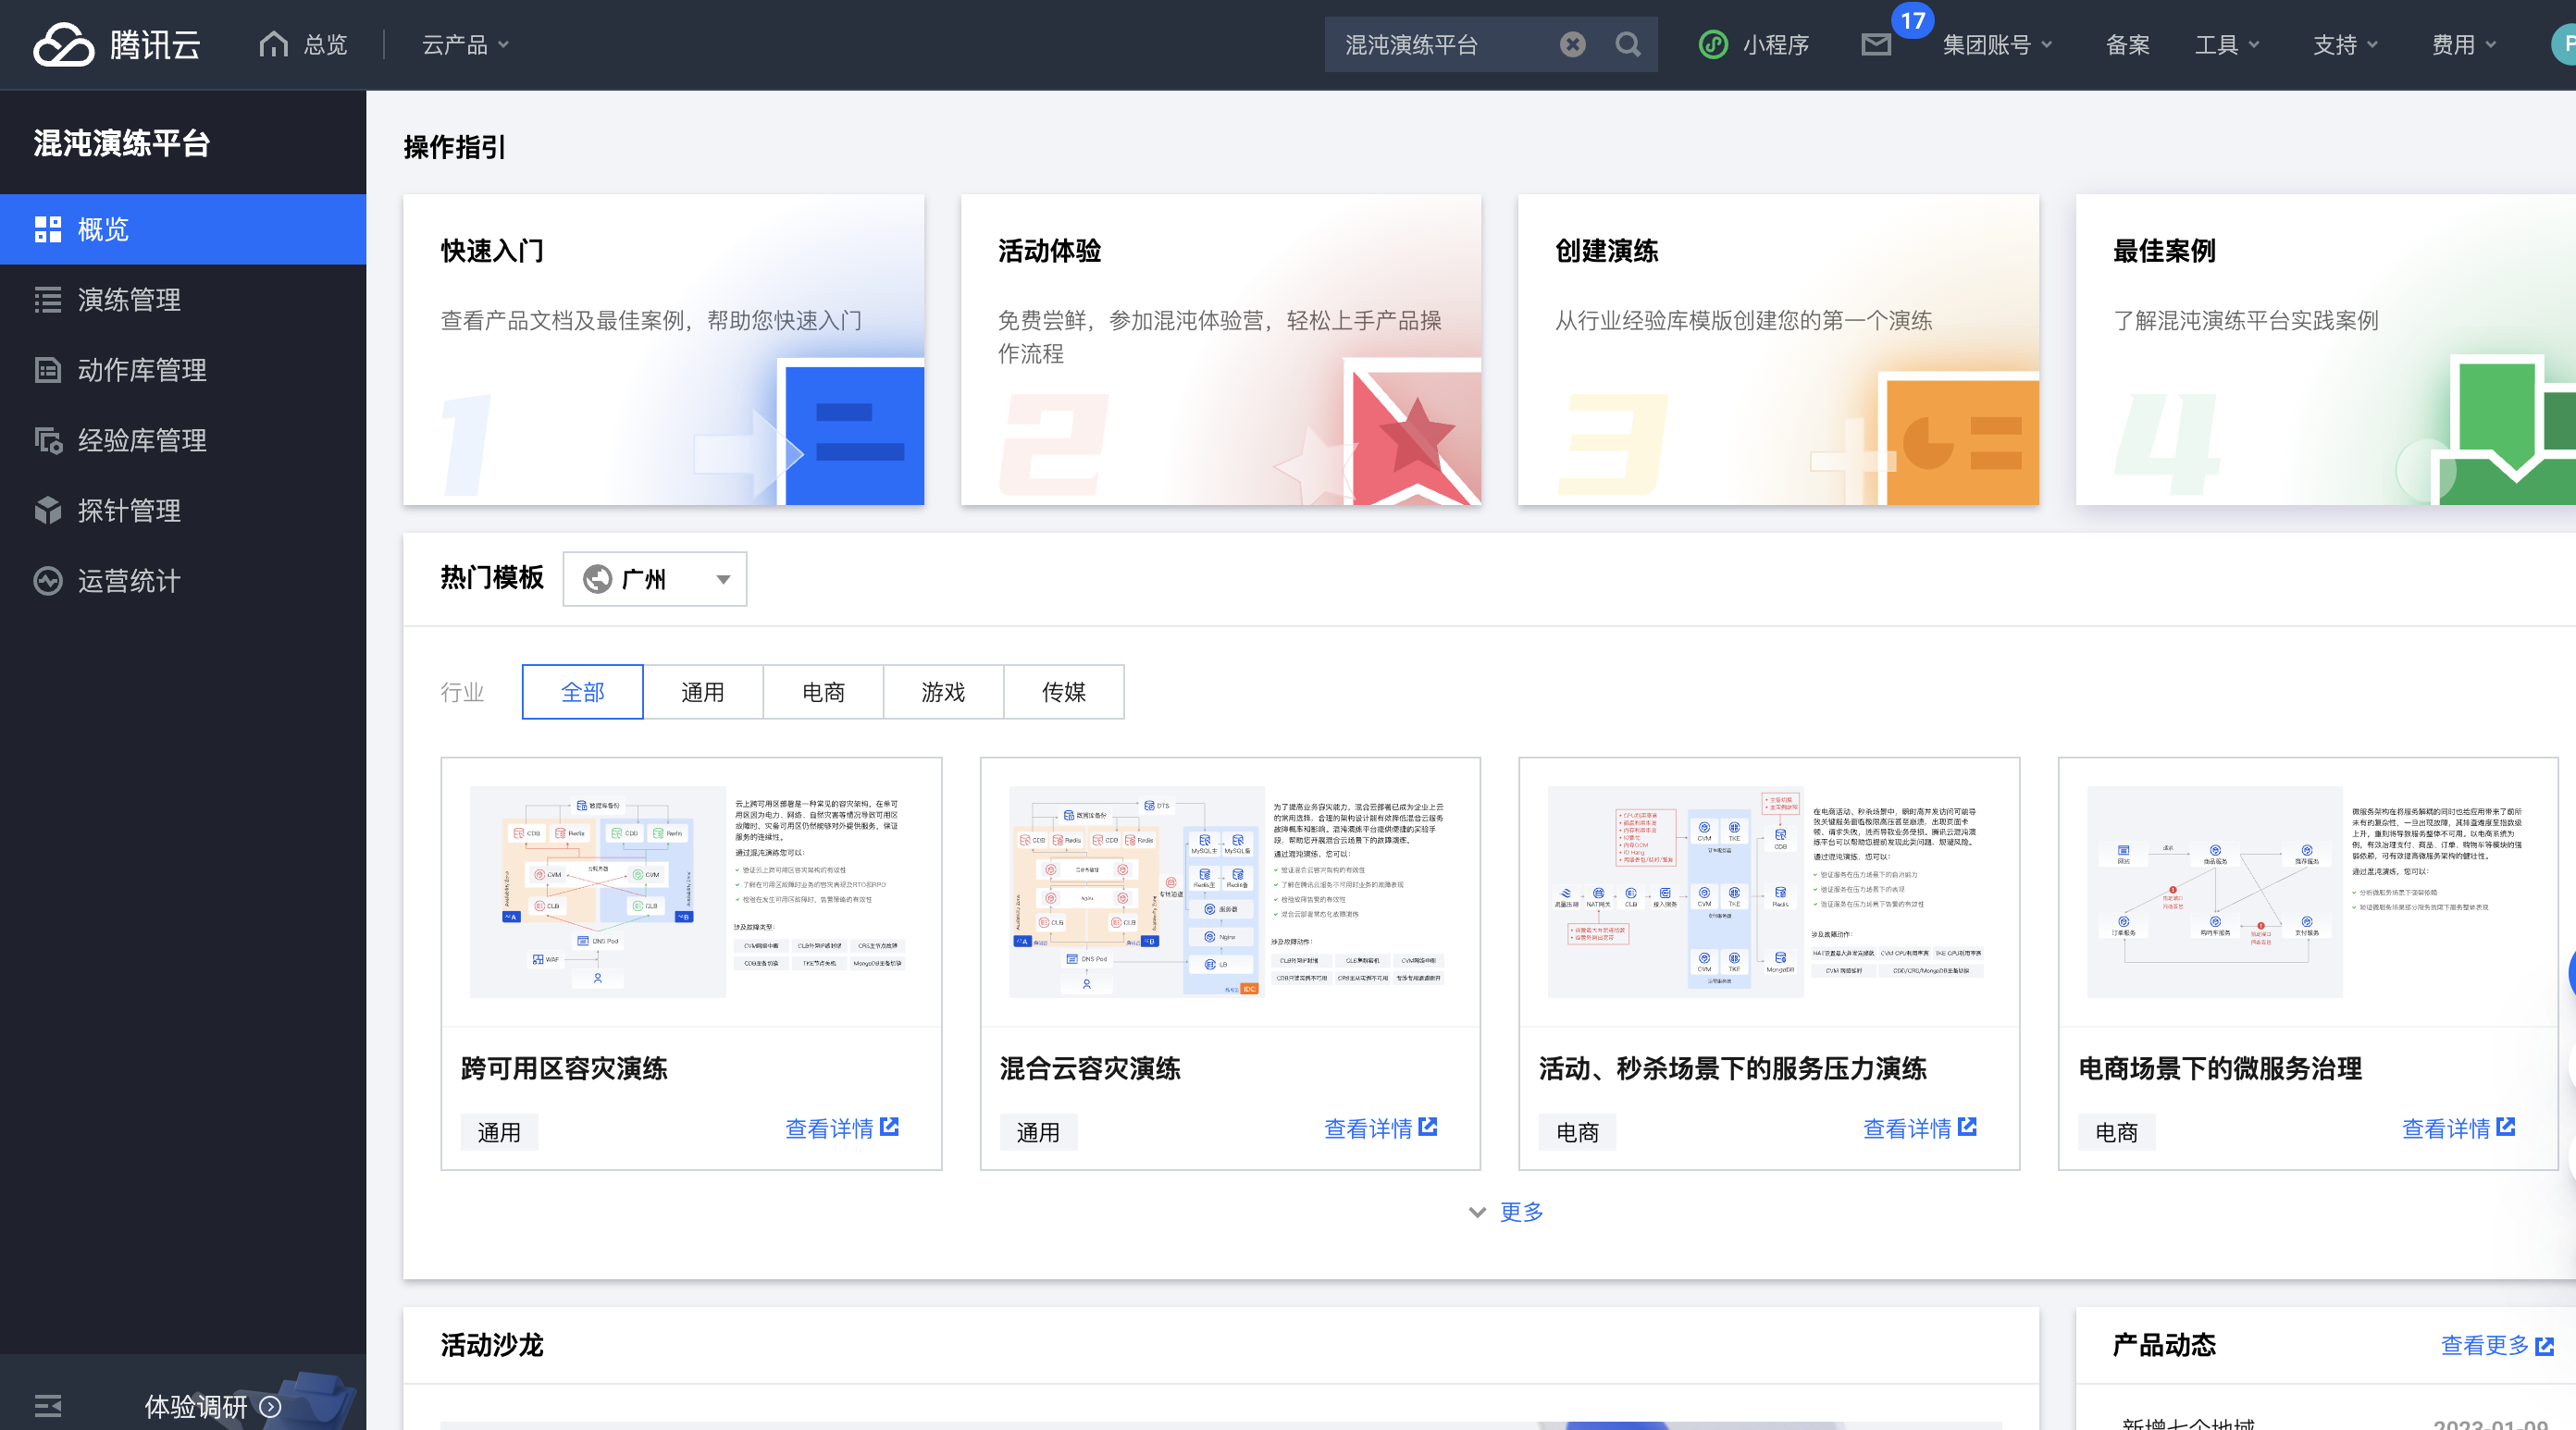Click the Tencent Cloud logo
The width and height of the screenshot is (2576, 1430).
117,45
